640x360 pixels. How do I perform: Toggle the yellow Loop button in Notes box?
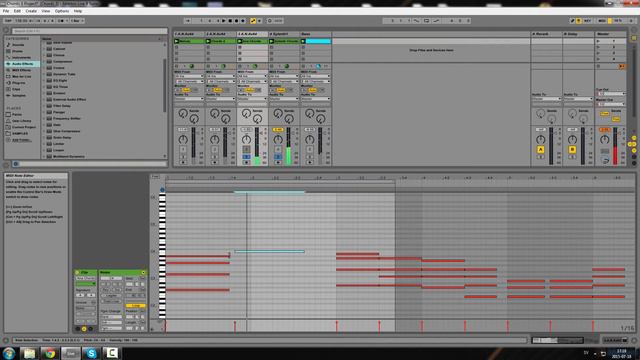pyautogui.click(x=135, y=305)
